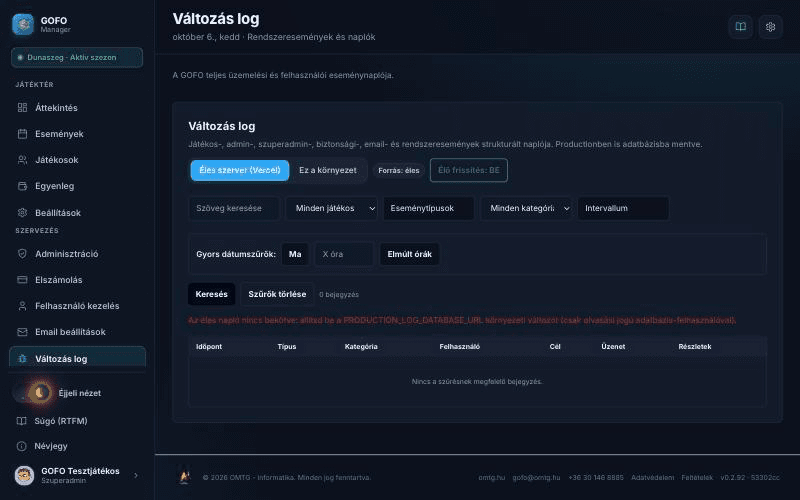Toggle the Éjjeli nézet night mode switch
The image size is (800, 500).
pyautogui.click(x=34, y=393)
